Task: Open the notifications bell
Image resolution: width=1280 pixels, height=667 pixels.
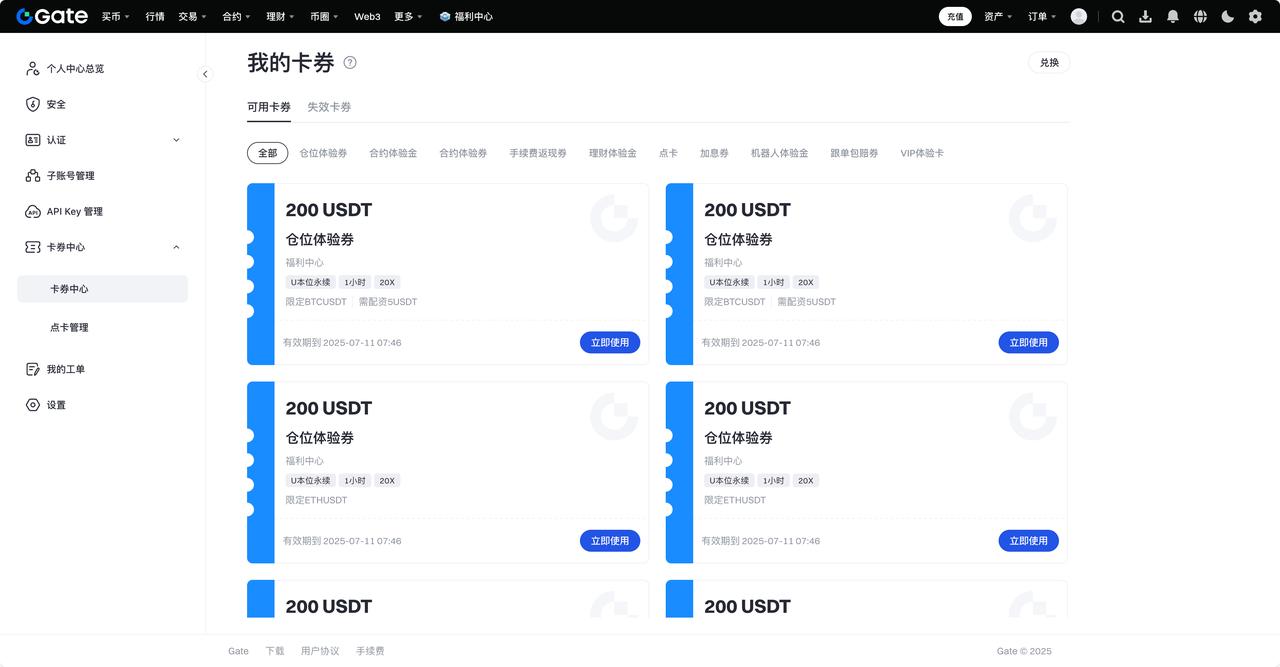Action: pyautogui.click(x=1173, y=17)
